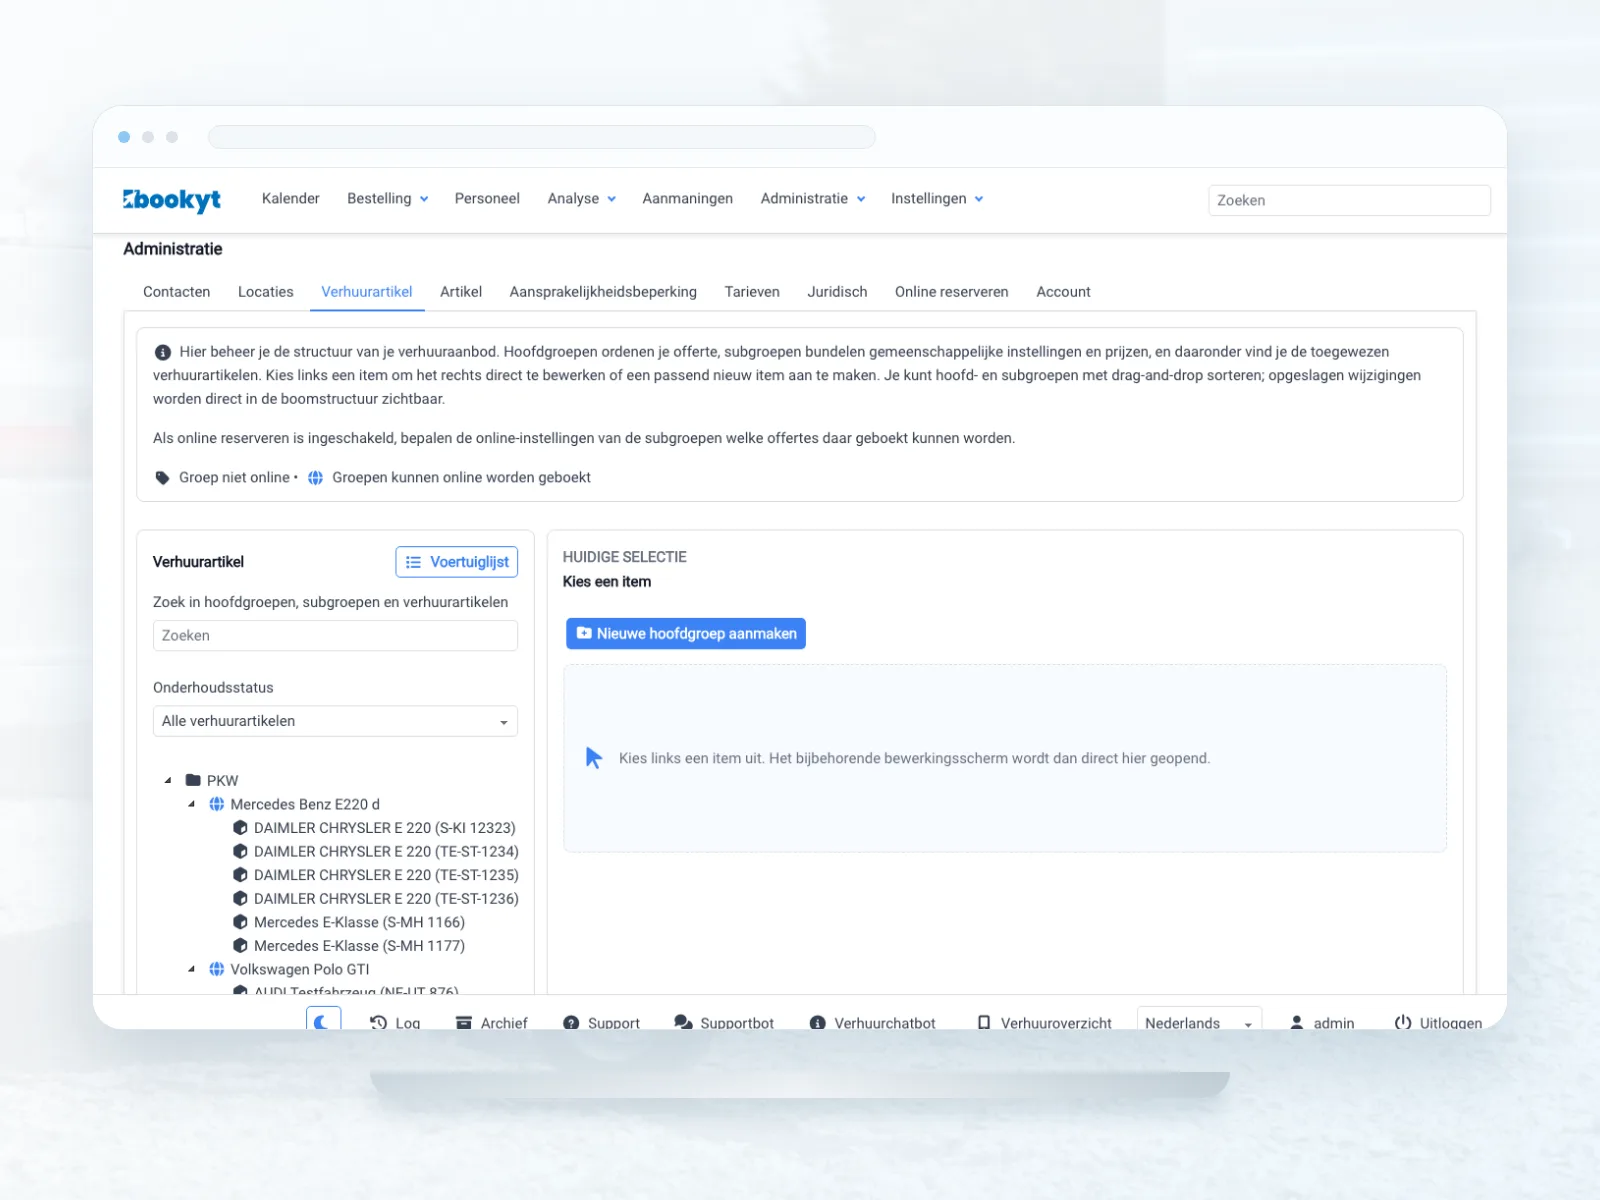This screenshot has width=1600, height=1200.
Task: Collapse the PKW folder tree node
Action: pyautogui.click(x=168, y=781)
